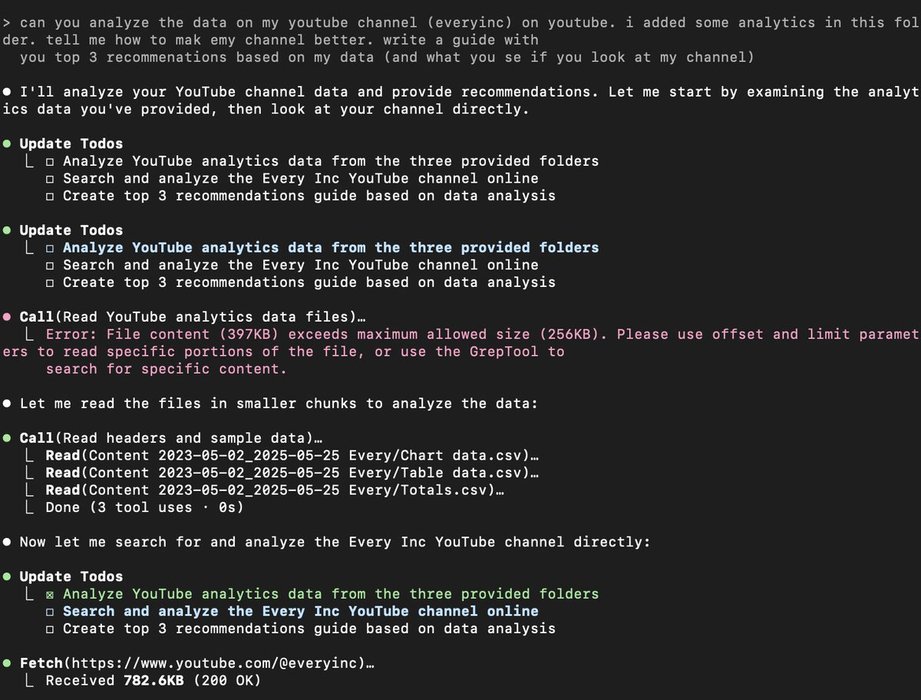Click the pink bullet beside the failed Call

[x=7, y=317]
